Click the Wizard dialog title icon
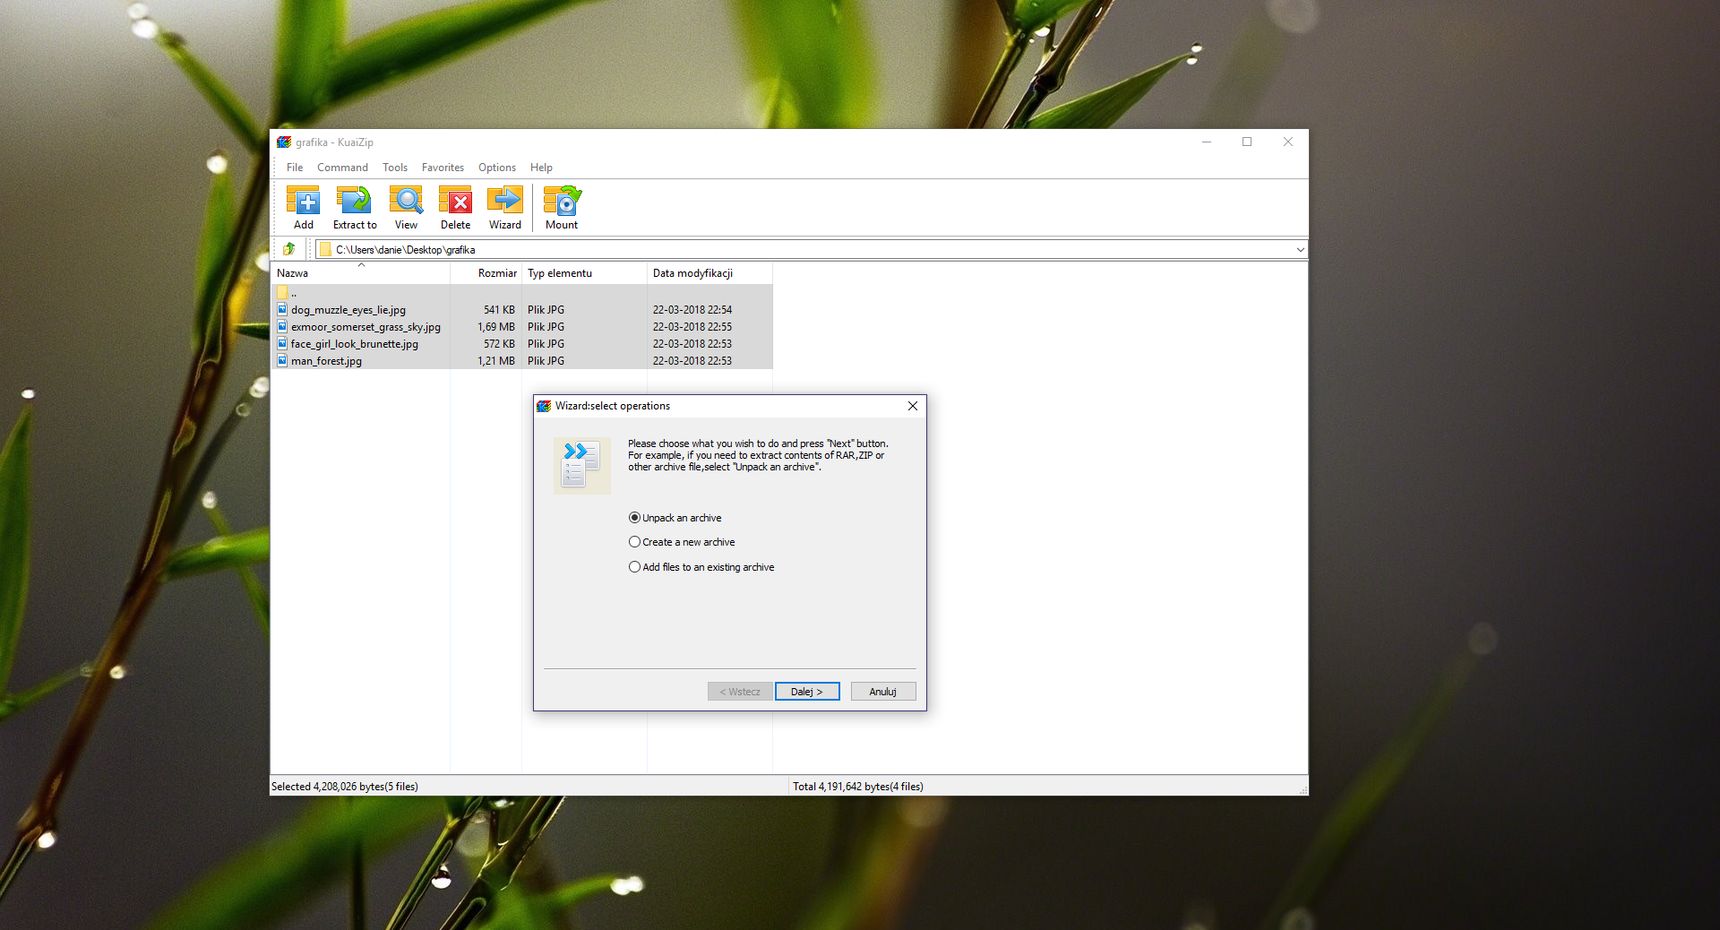Image resolution: width=1720 pixels, height=930 pixels. (x=544, y=406)
